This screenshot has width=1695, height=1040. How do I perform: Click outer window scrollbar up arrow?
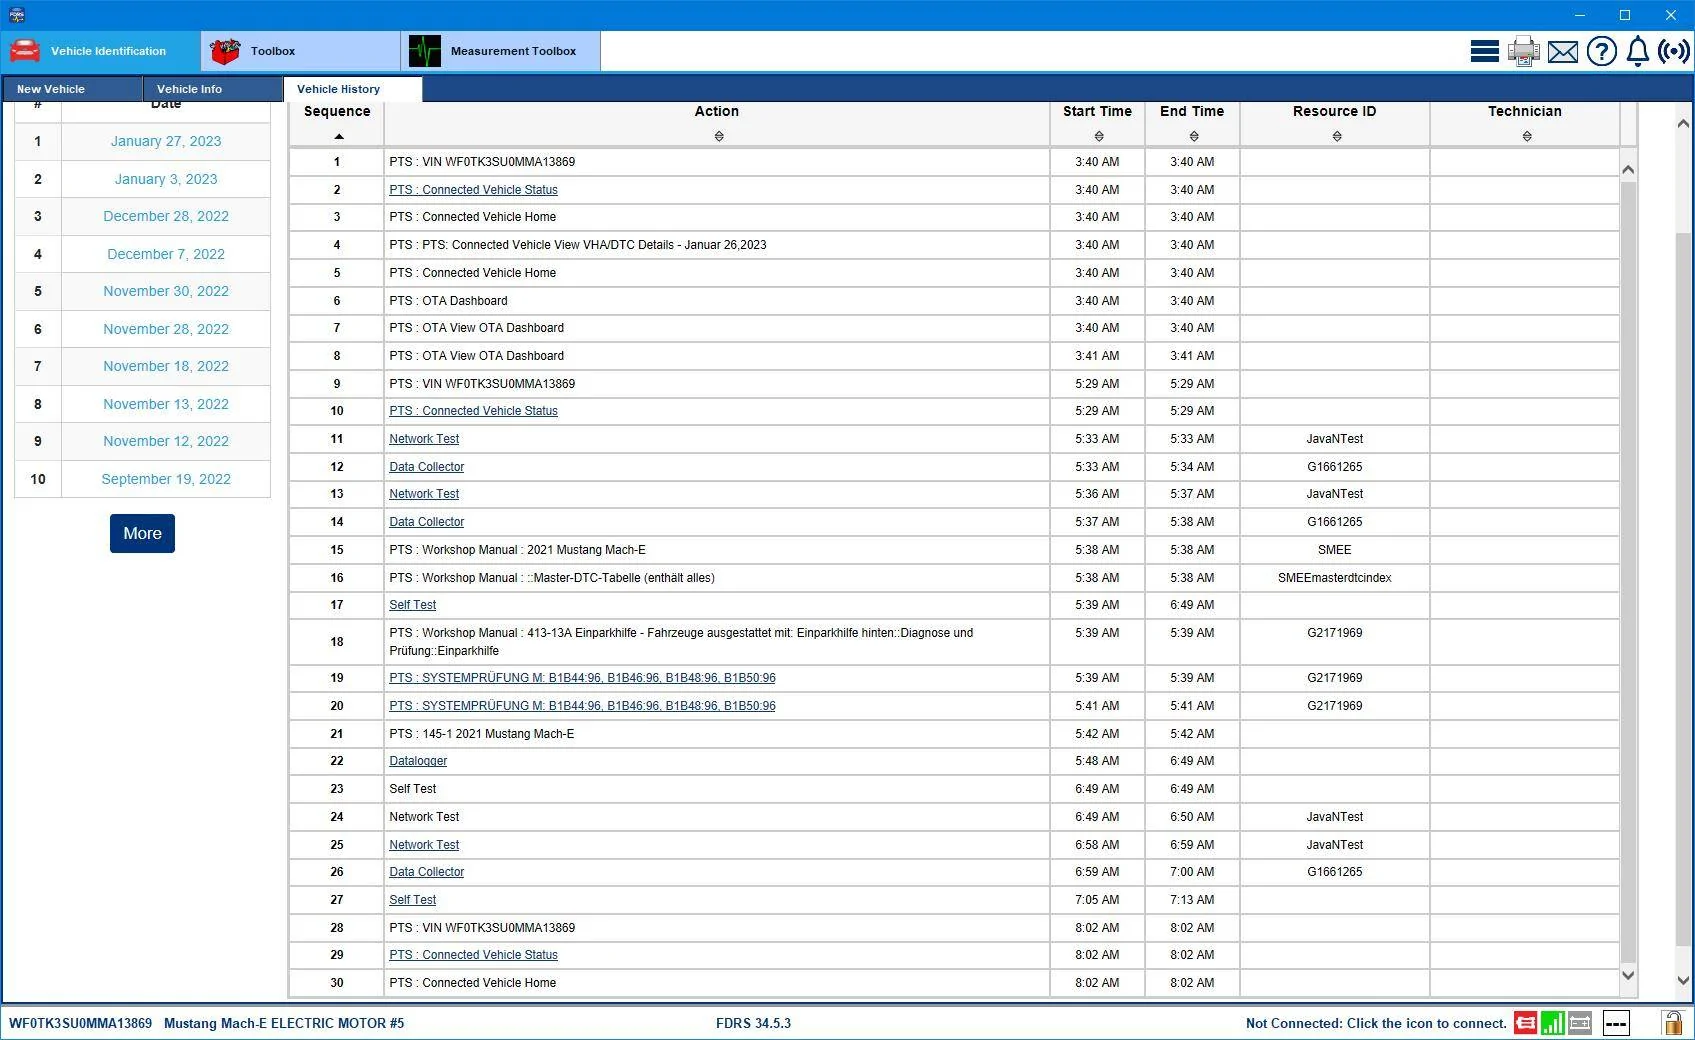(x=1683, y=123)
